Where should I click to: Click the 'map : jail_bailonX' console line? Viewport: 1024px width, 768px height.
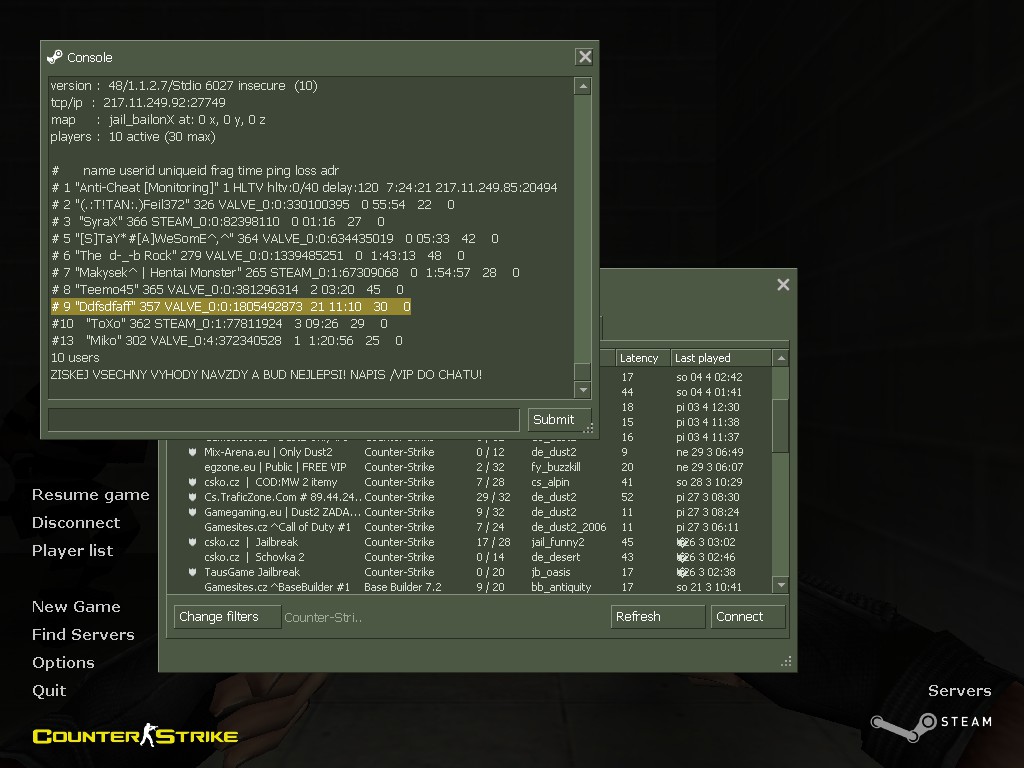(x=158, y=120)
